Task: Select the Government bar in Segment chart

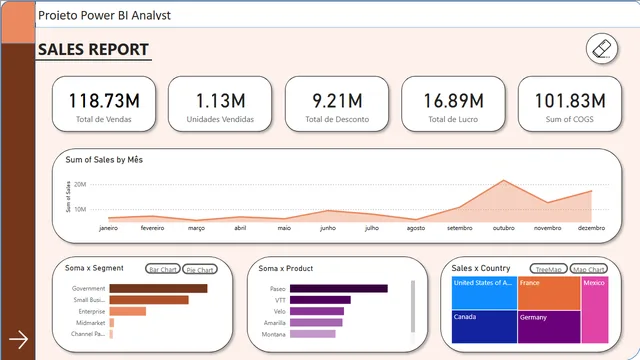Action: (158, 289)
